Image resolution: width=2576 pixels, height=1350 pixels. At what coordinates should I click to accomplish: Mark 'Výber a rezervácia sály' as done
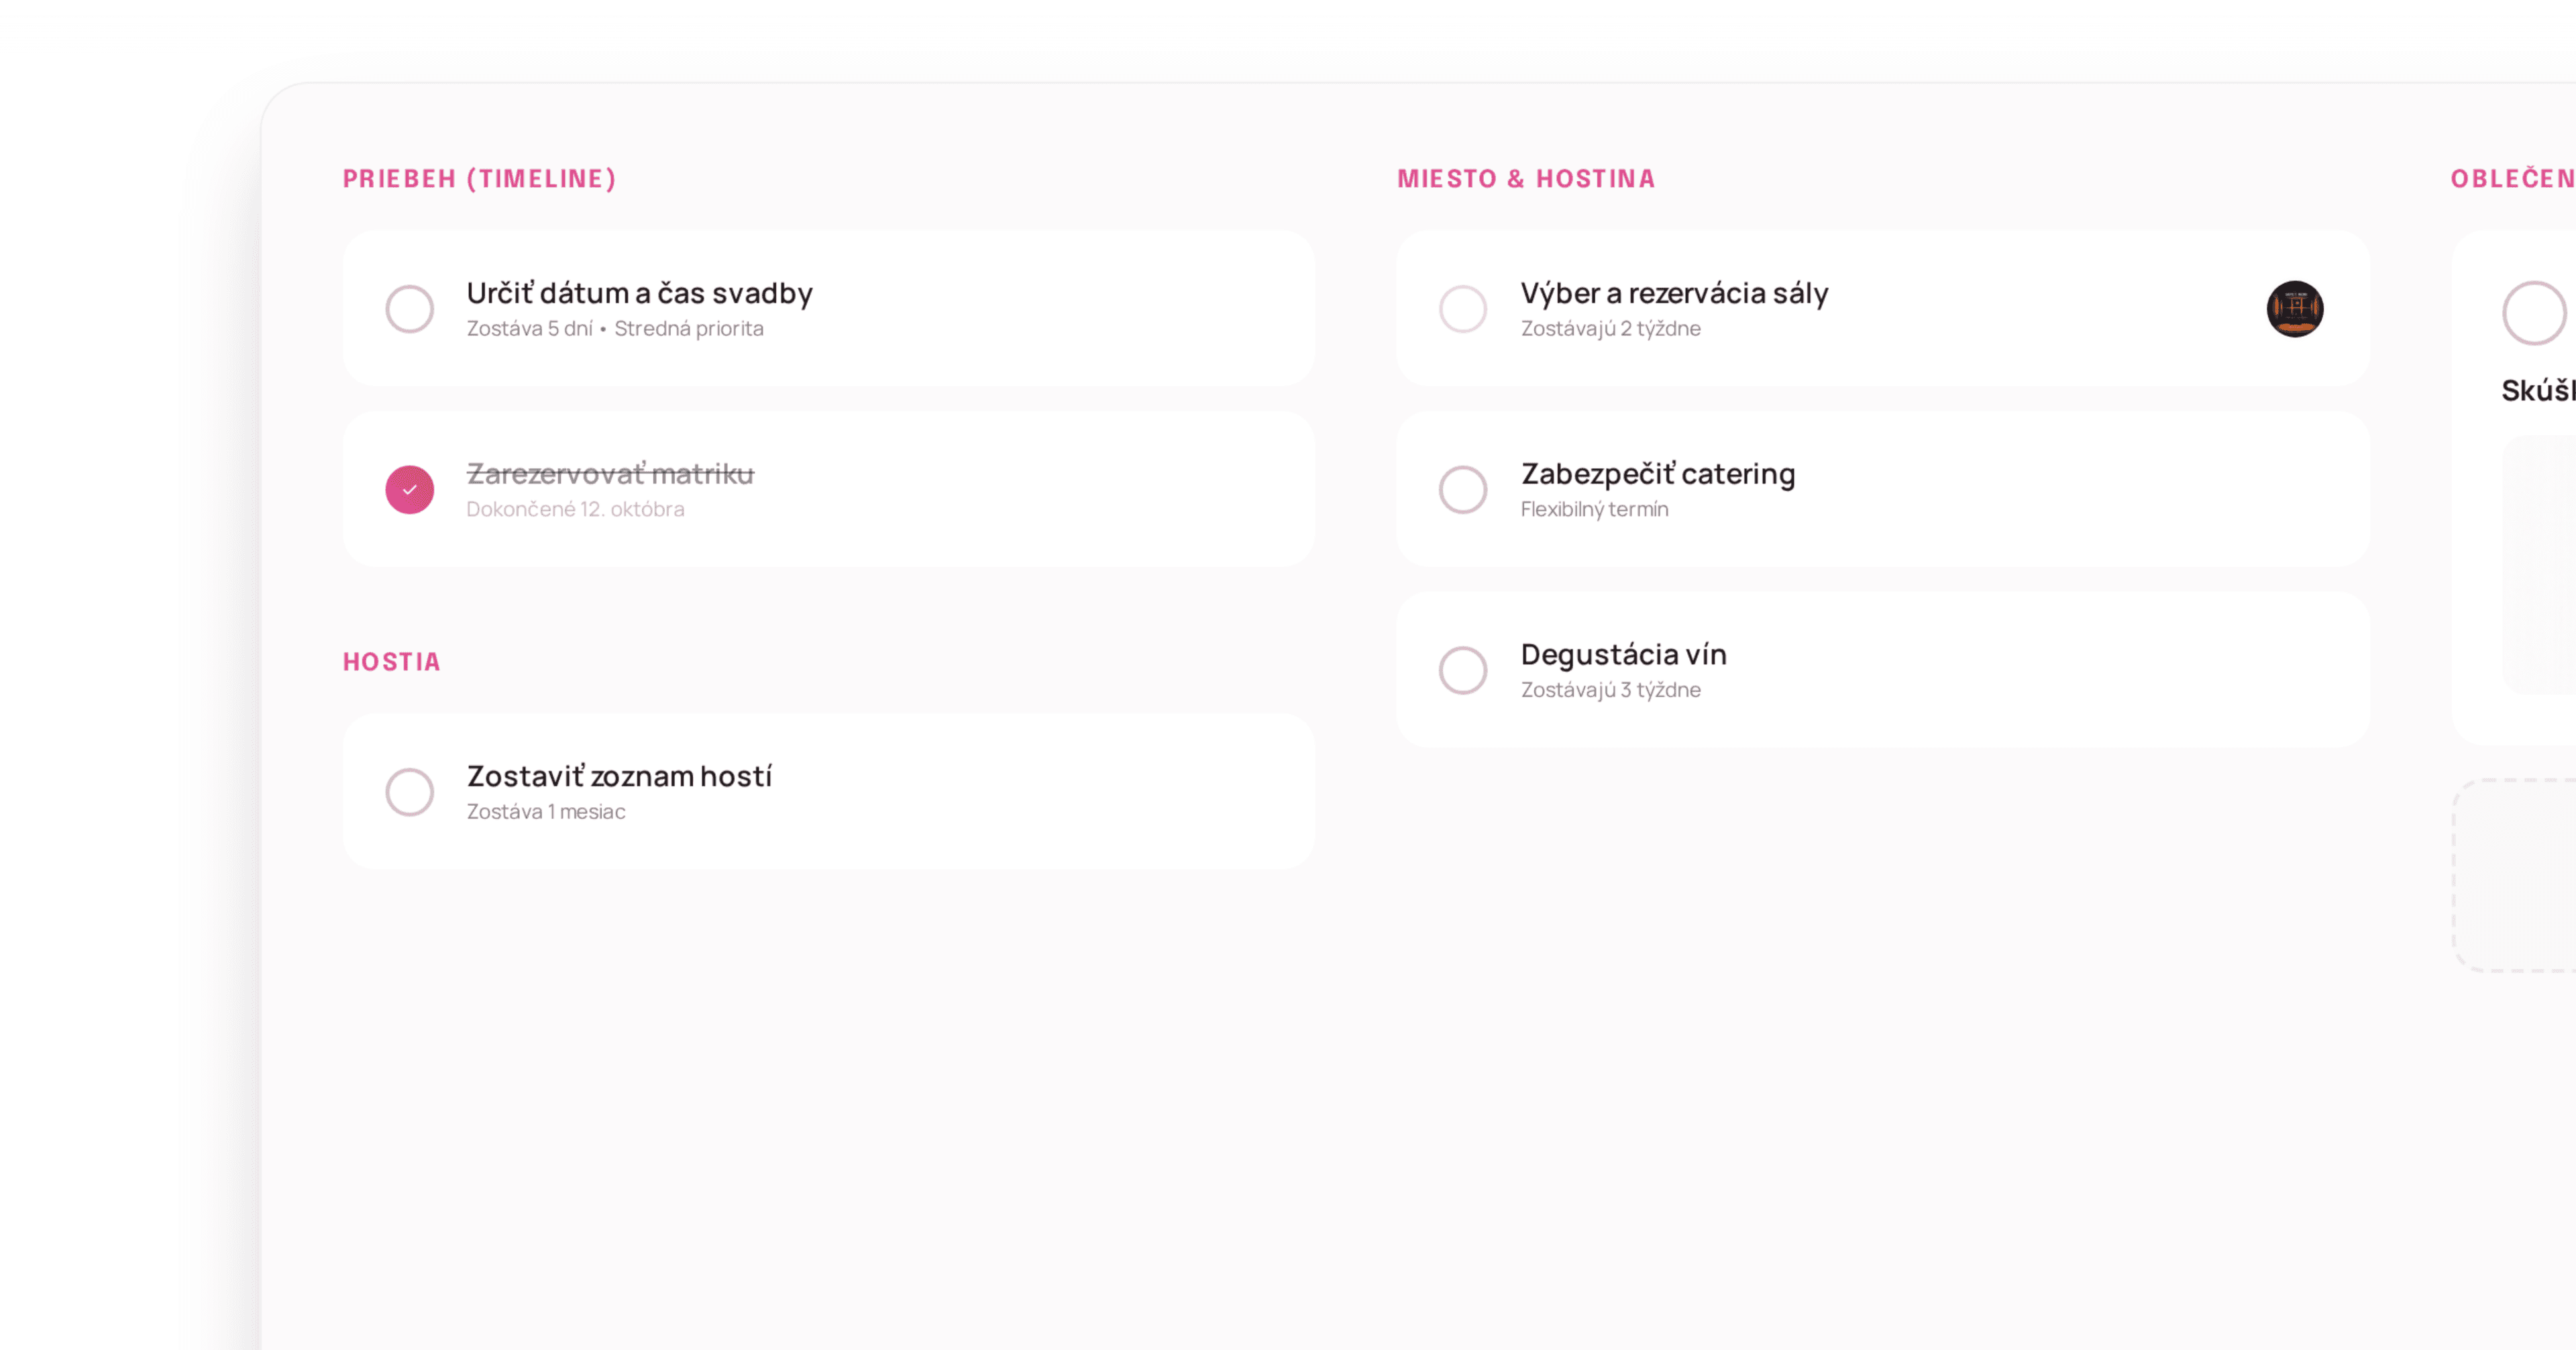1463,309
